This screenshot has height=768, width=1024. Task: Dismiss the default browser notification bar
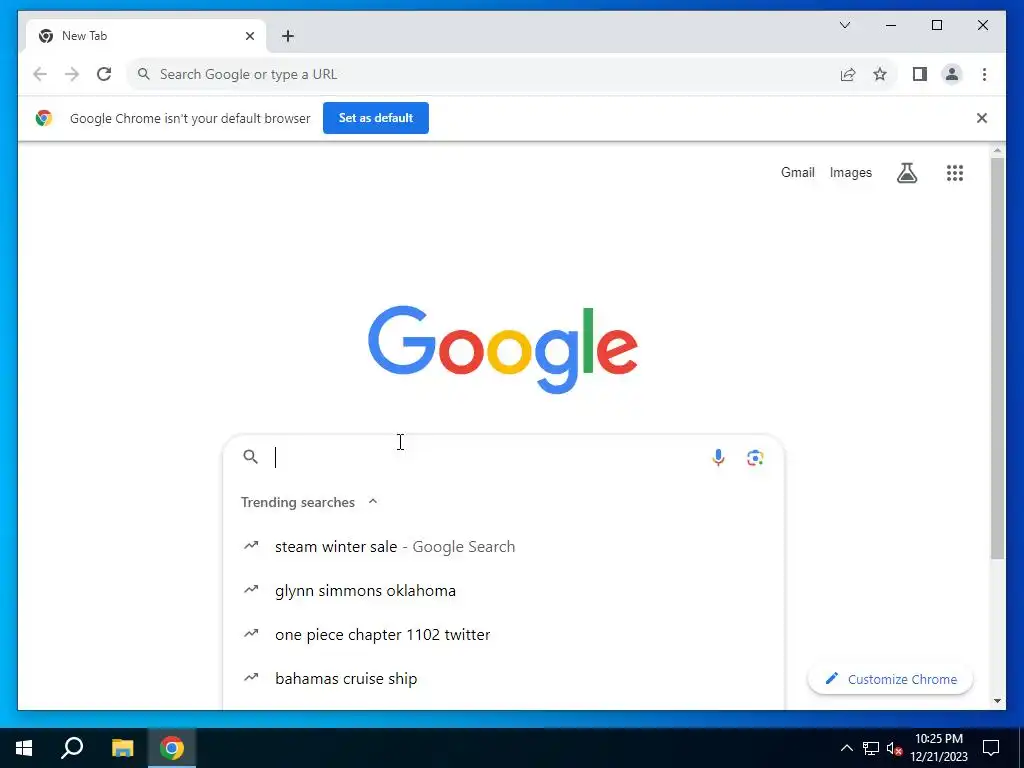pos(982,118)
